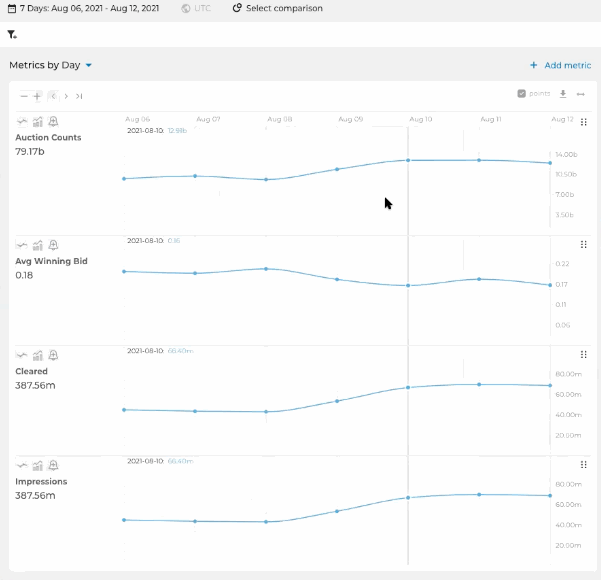Download the chart data using download icon
This screenshot has width=601, height=580.
click(563, 94)
